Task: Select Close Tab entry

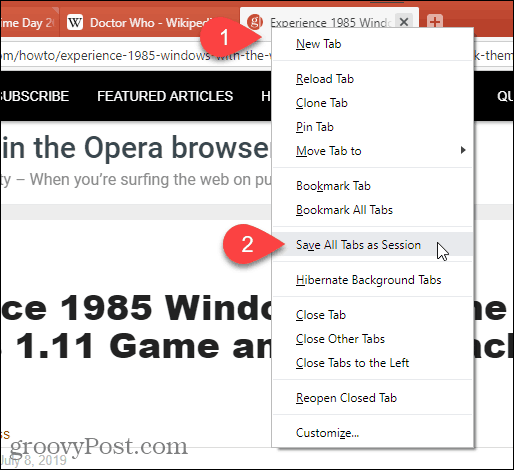Action: click(373, 315)
